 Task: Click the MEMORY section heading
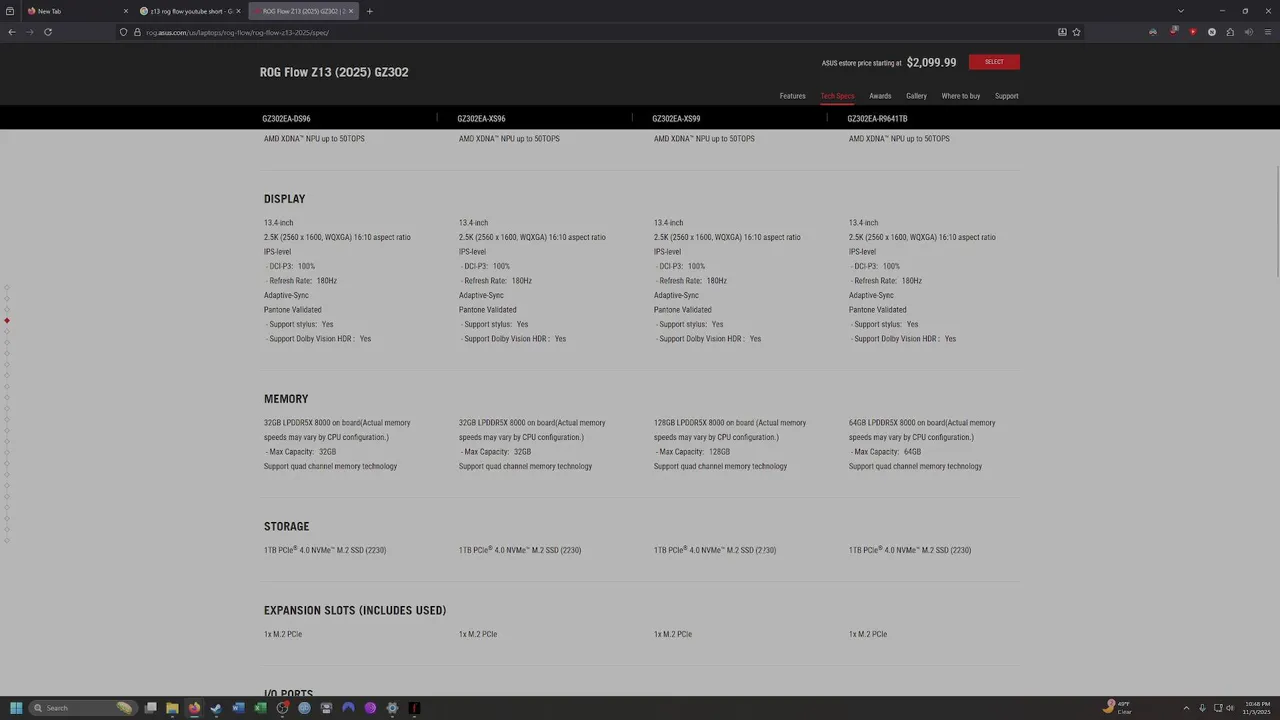pos(286,399)
